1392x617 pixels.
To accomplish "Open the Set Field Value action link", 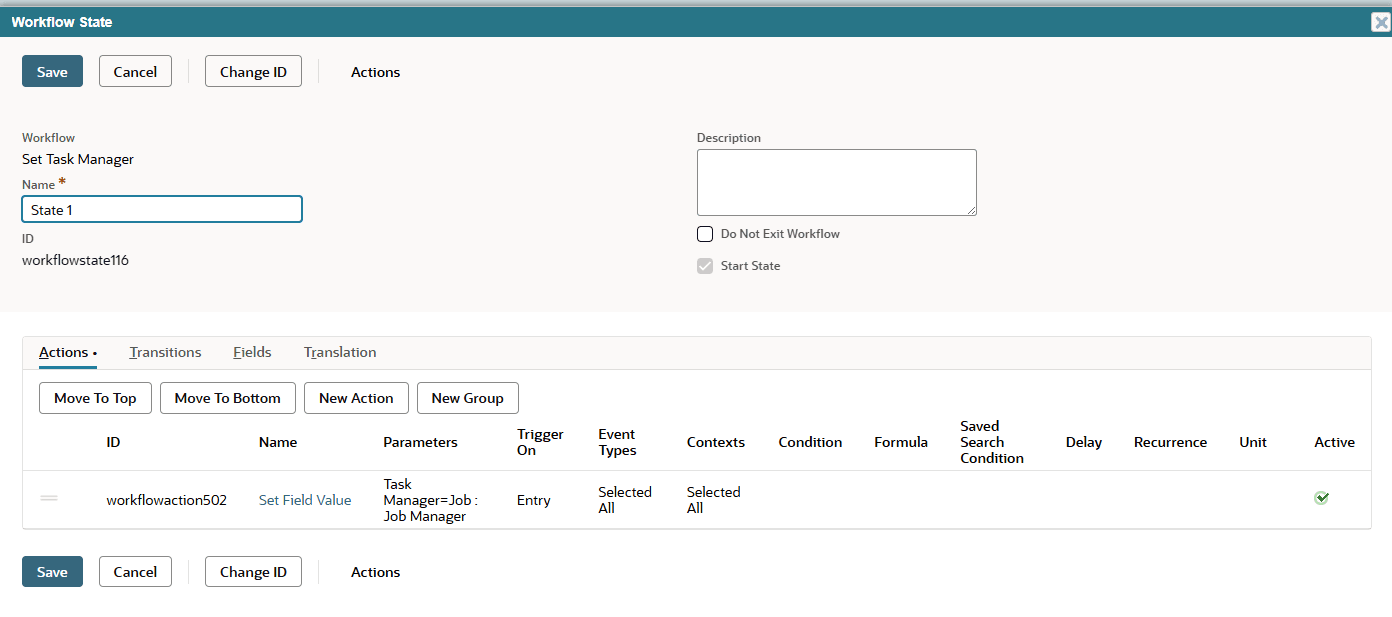I will tap(305, 500).
